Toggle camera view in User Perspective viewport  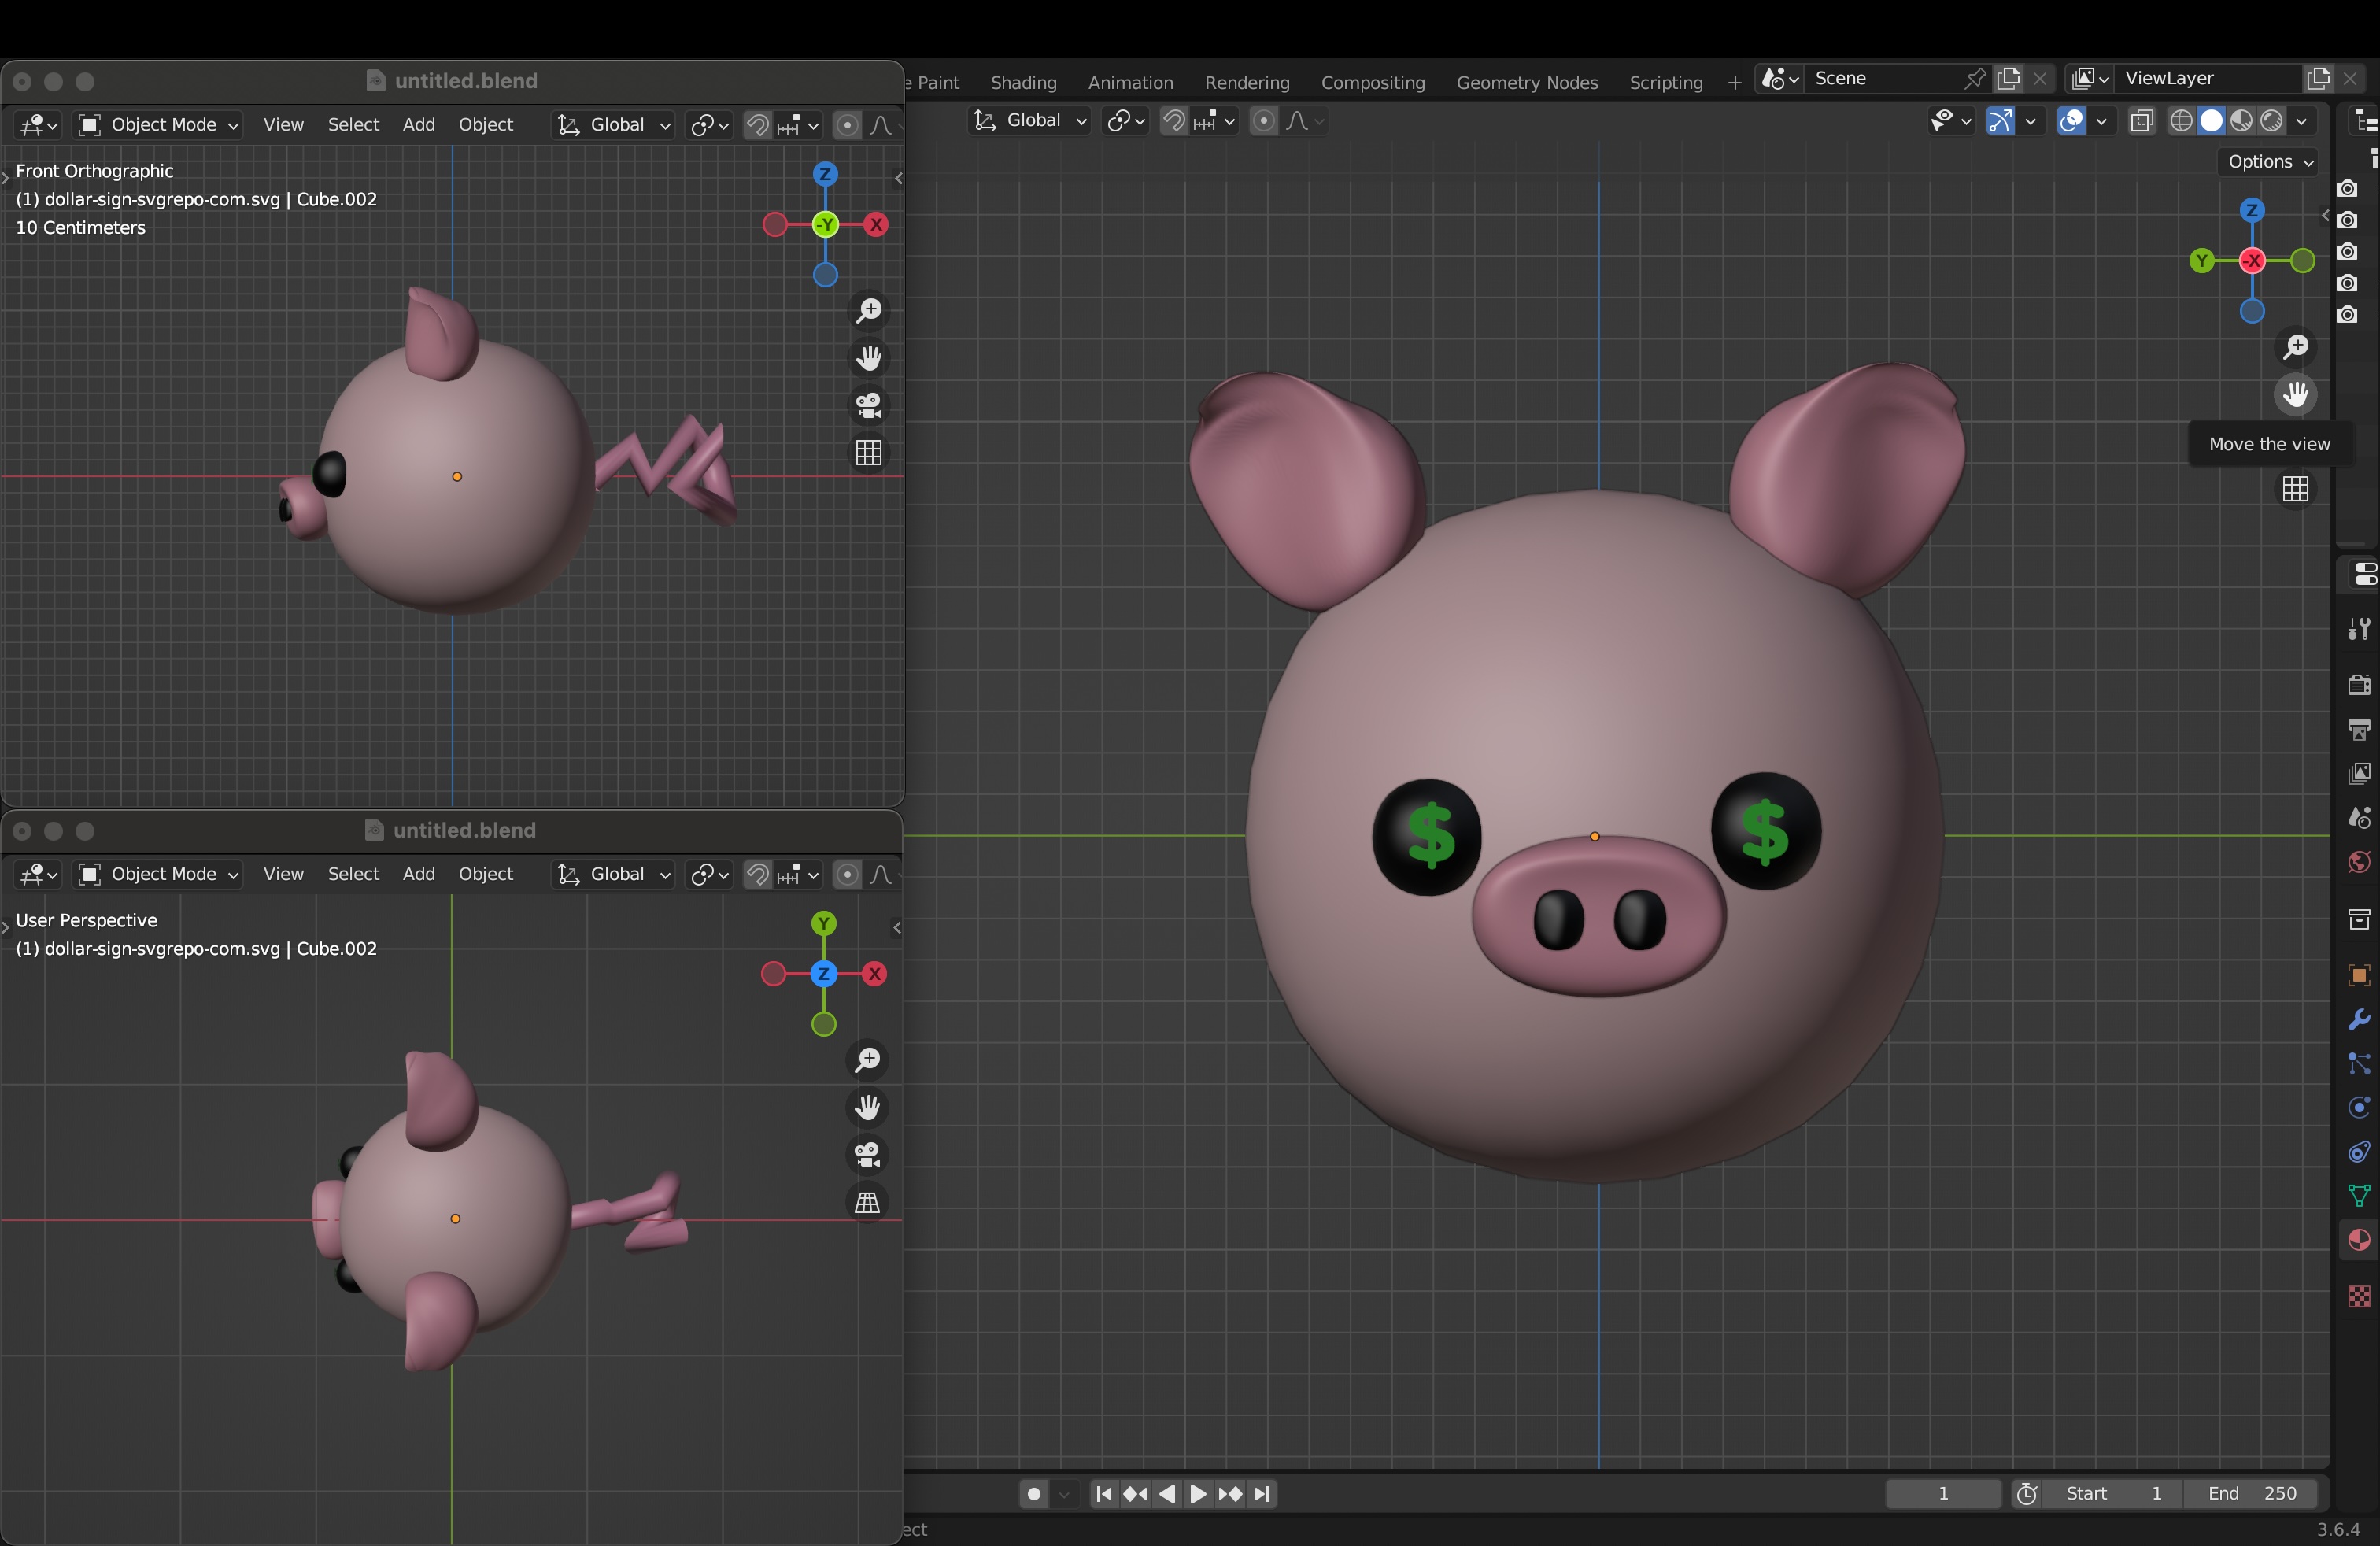click(x=867, y=1155)
